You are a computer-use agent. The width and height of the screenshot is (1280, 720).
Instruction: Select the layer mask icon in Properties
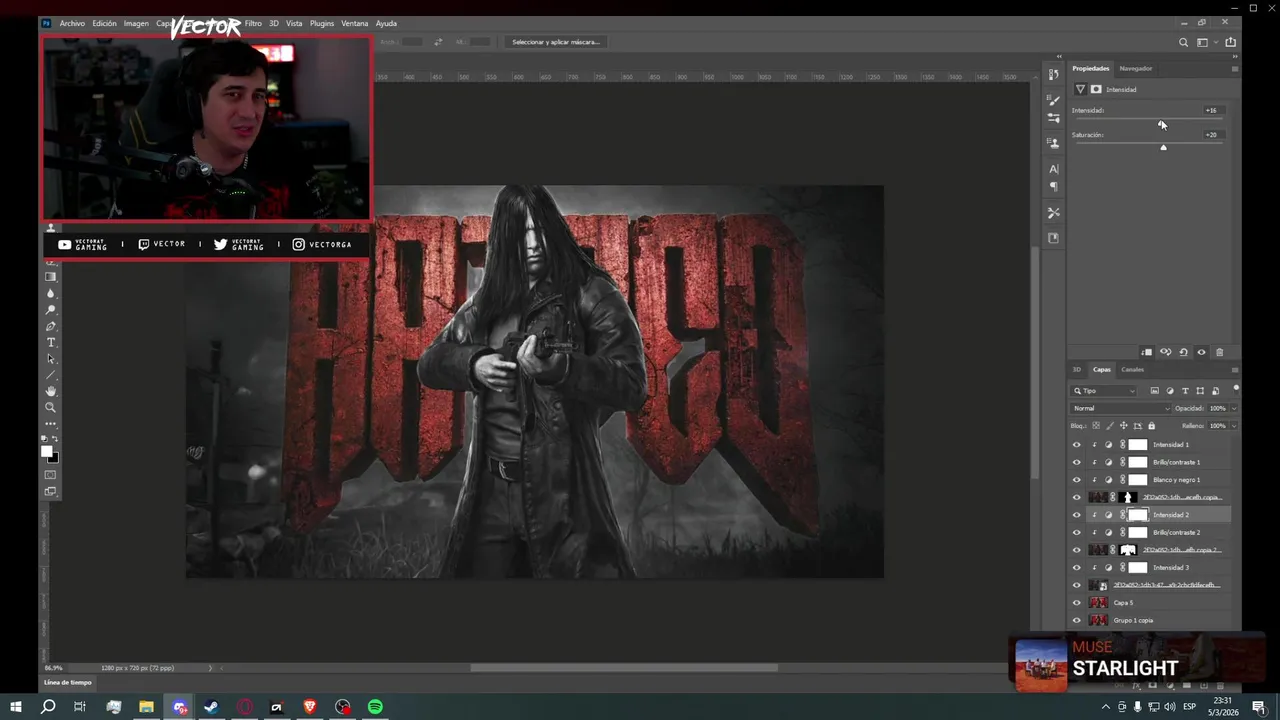[x=1096, y=89]
